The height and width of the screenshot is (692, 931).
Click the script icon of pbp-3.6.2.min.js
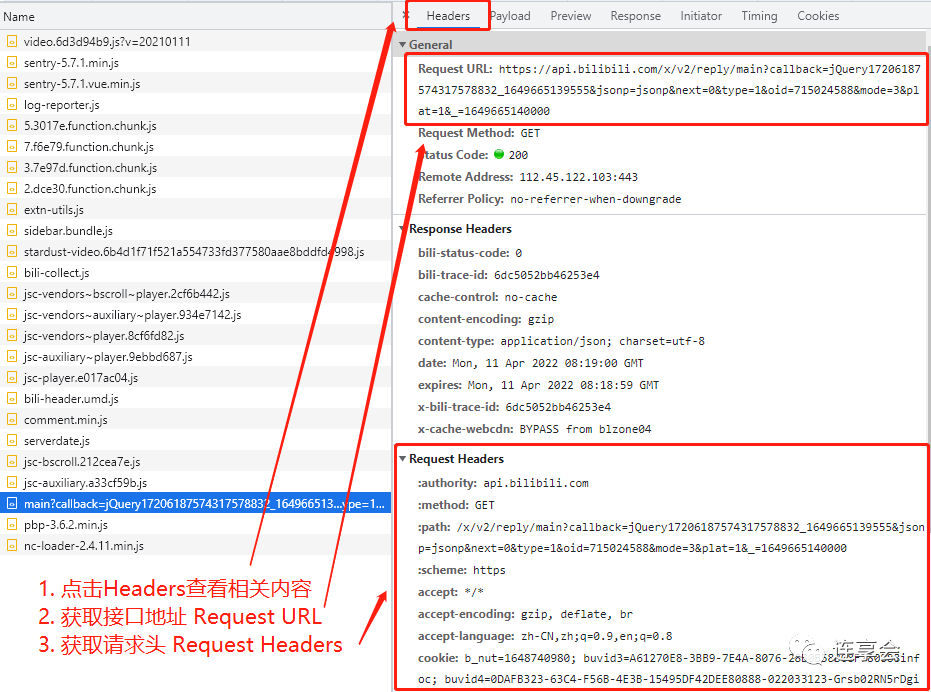point(11,524)
